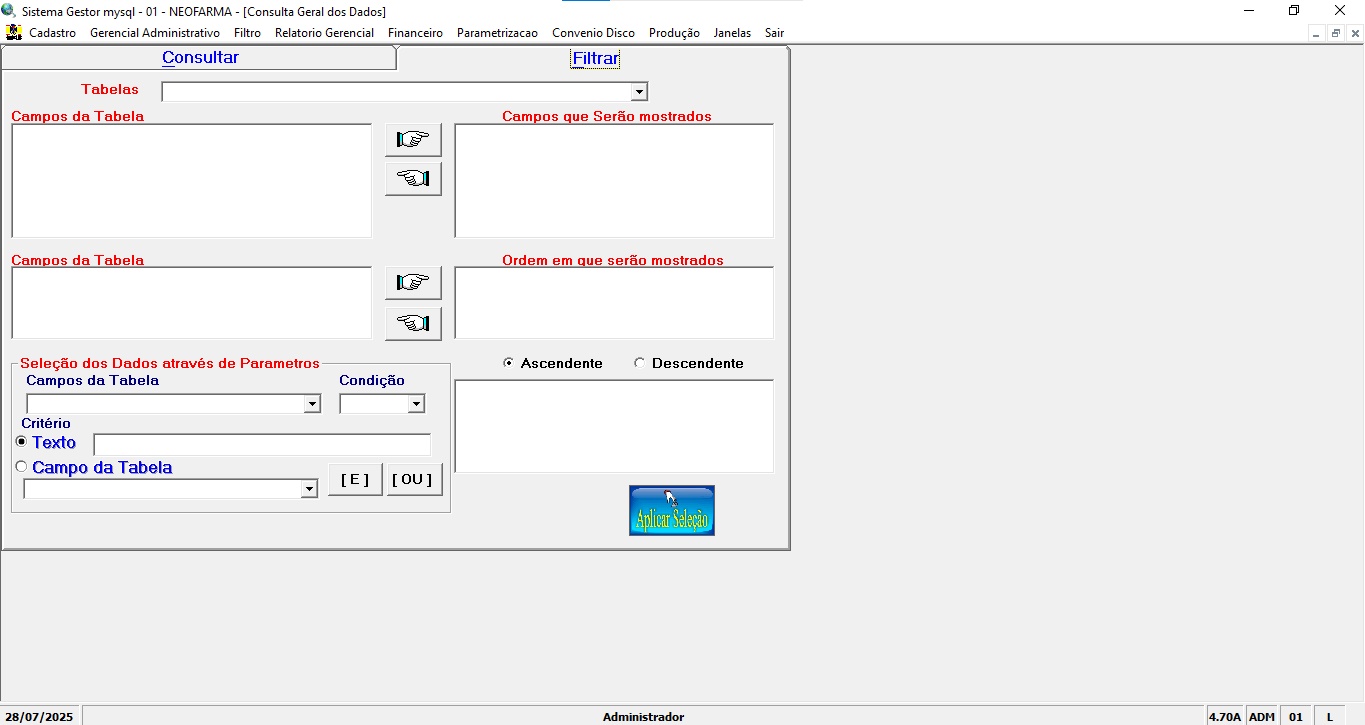Switch to the Consultar tab
1365x725 pixels.
[200, 58]
